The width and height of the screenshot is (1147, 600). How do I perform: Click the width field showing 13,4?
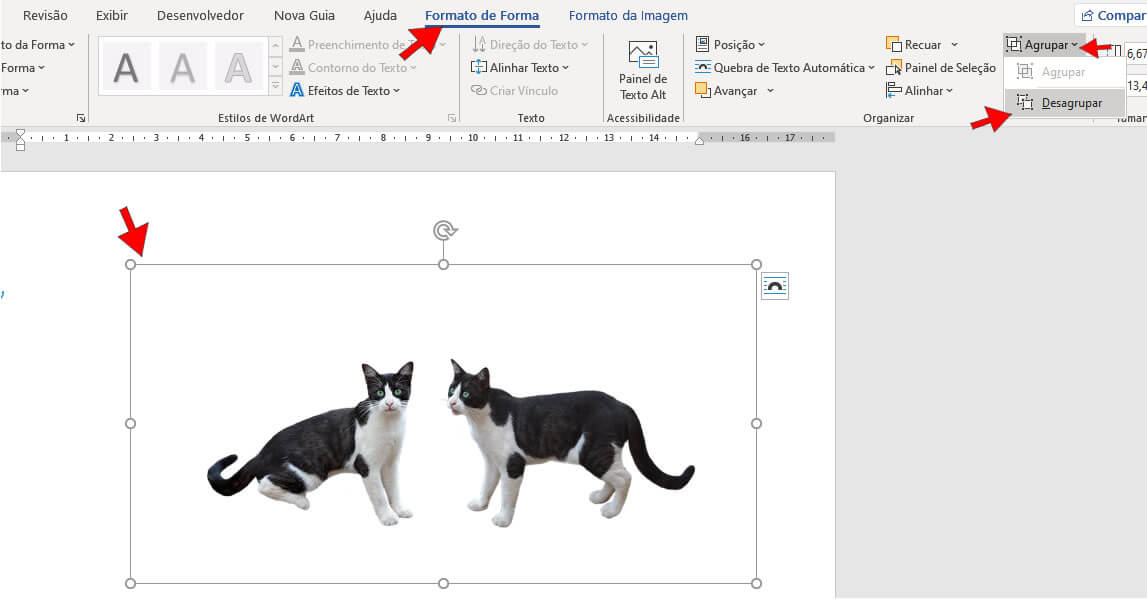(x=1136, y=86)
